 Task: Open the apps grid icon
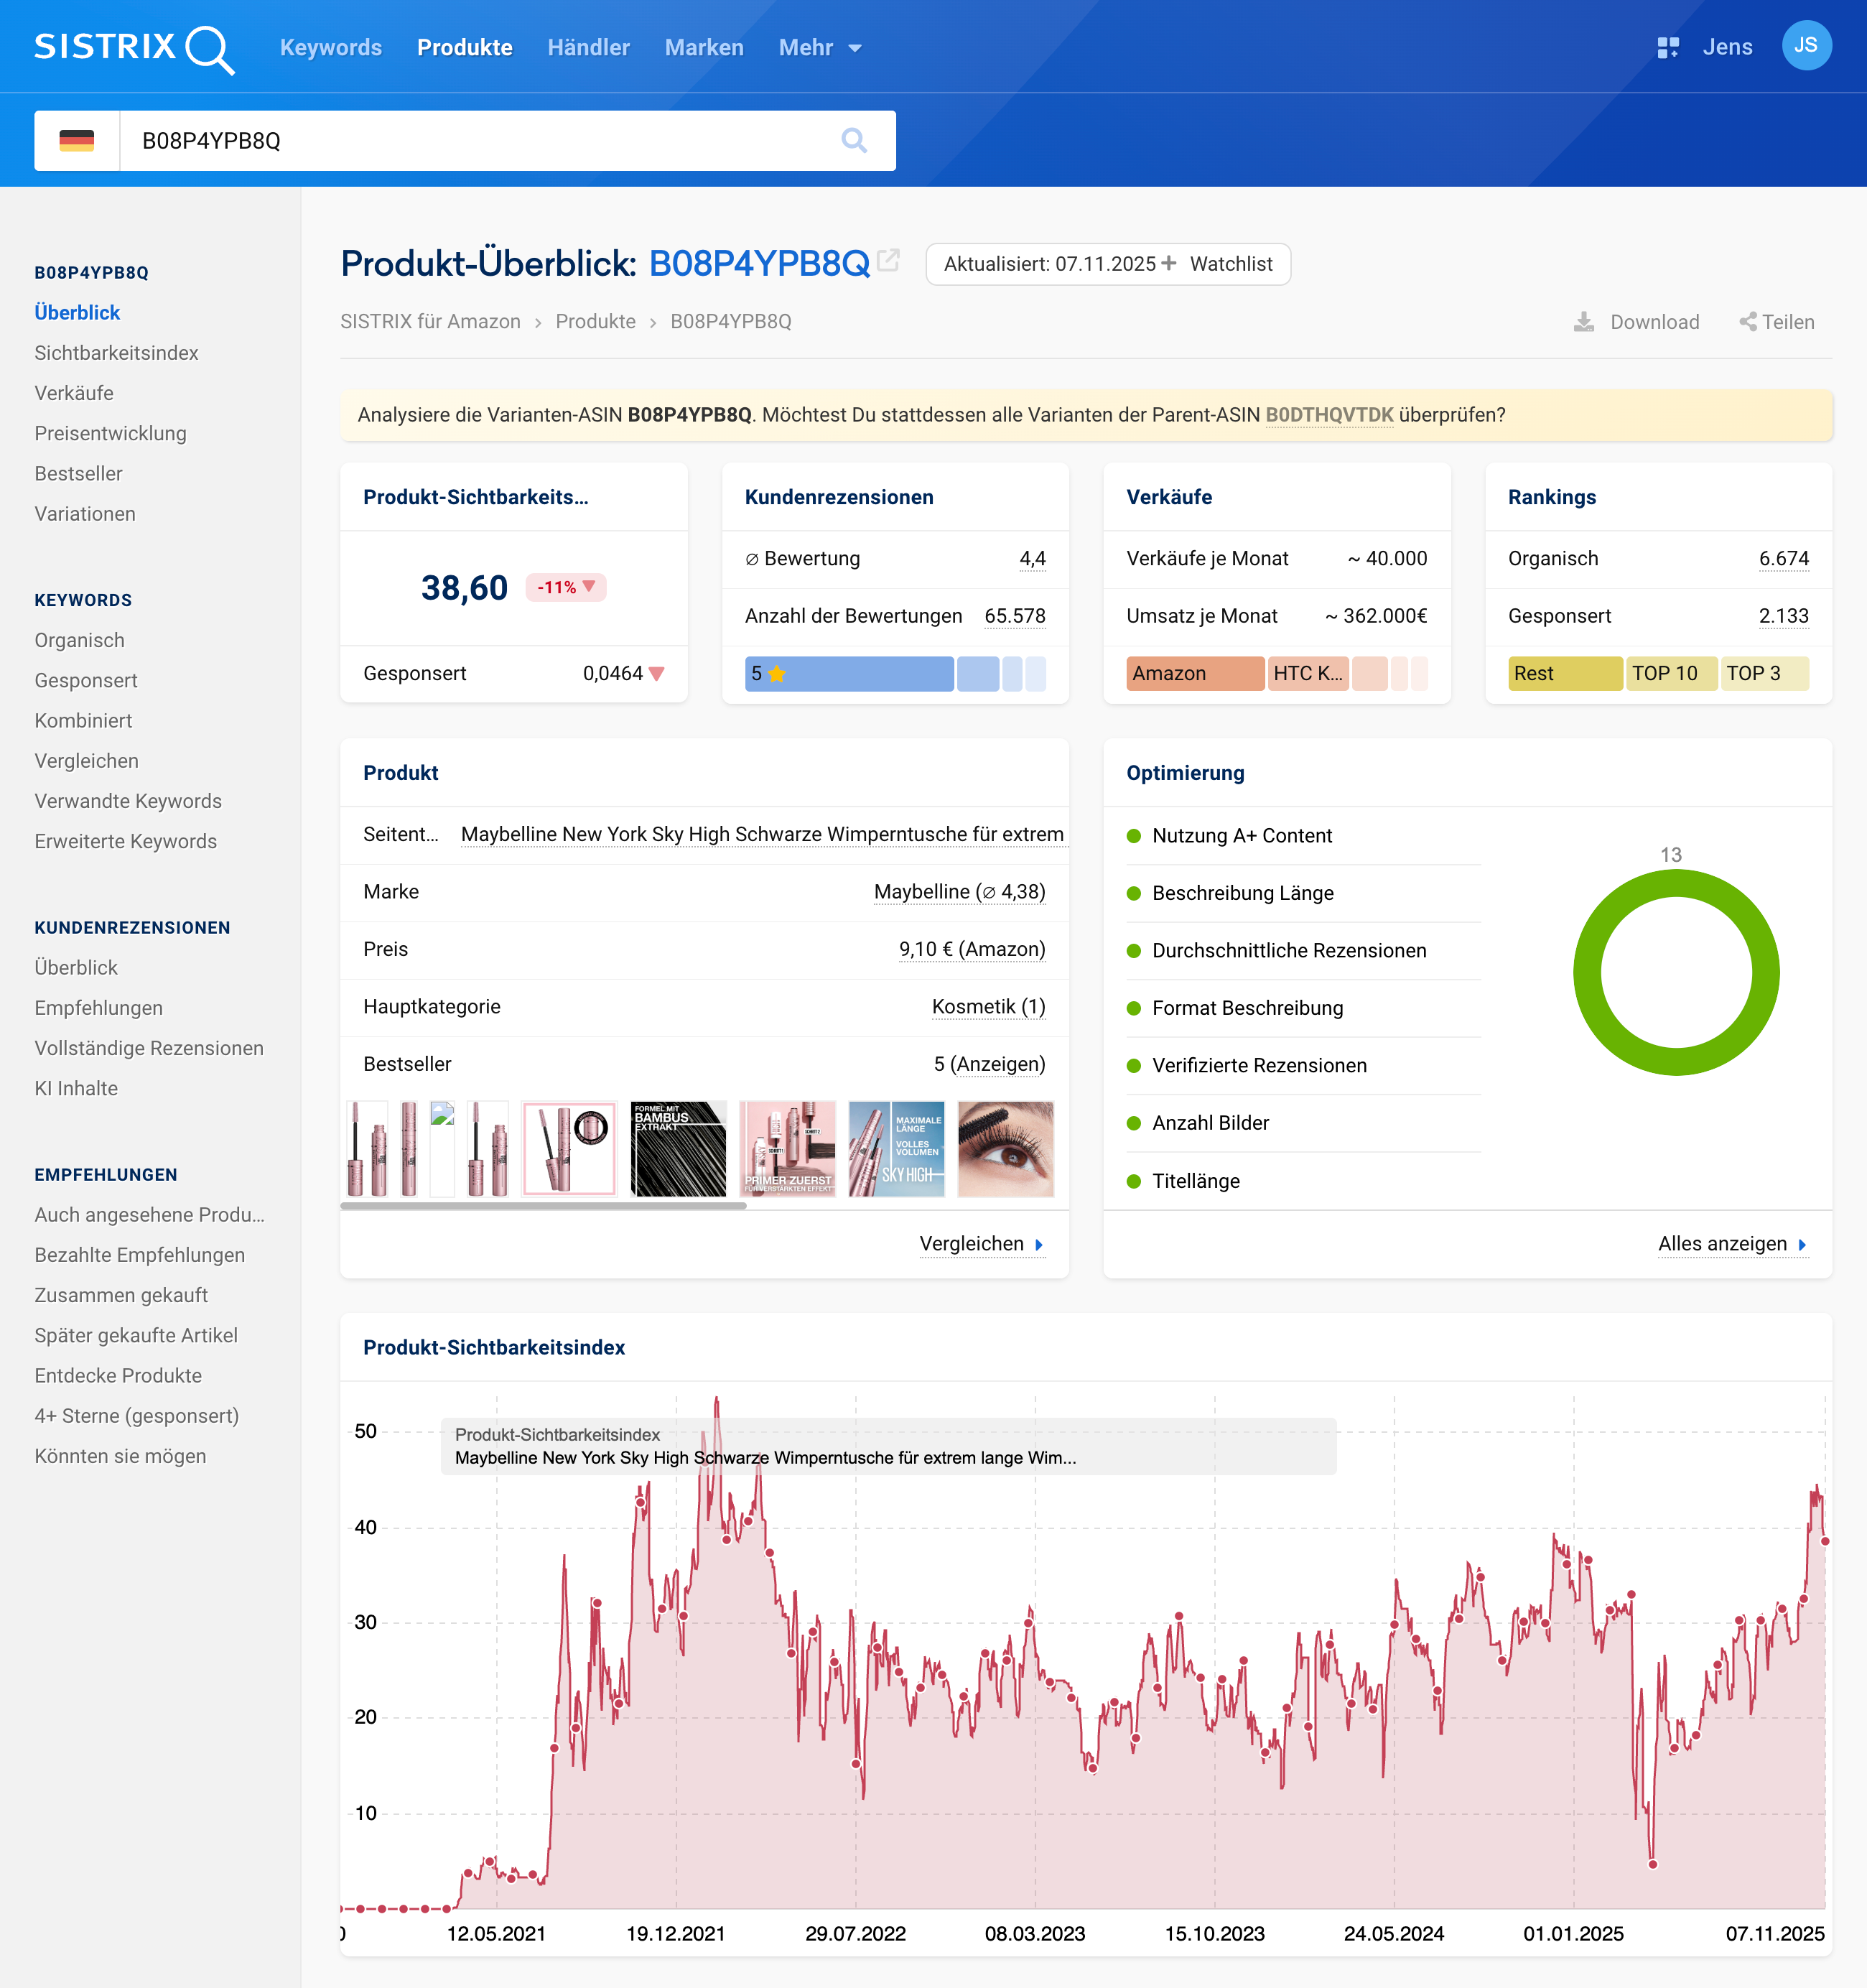[1667, 47]
